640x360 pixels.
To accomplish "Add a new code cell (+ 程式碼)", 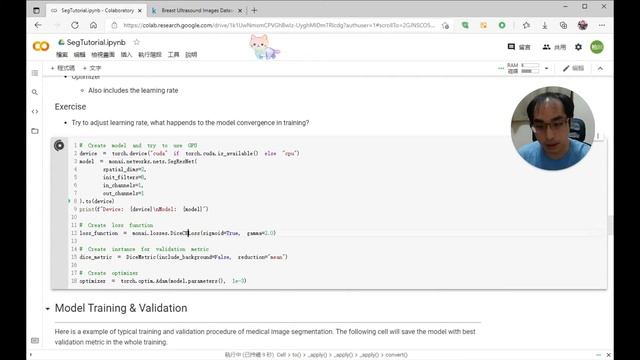I will (62, 68).
